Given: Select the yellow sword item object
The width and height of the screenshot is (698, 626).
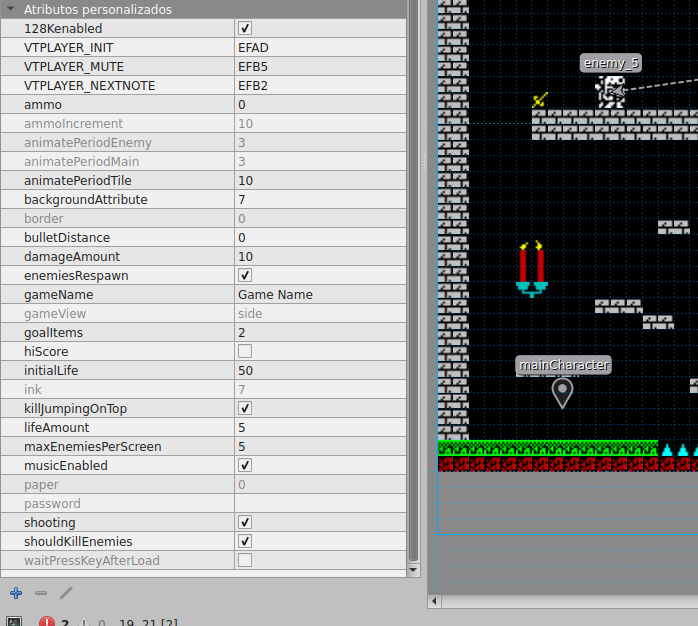Looking at the screenshot, I should (540, 100).
